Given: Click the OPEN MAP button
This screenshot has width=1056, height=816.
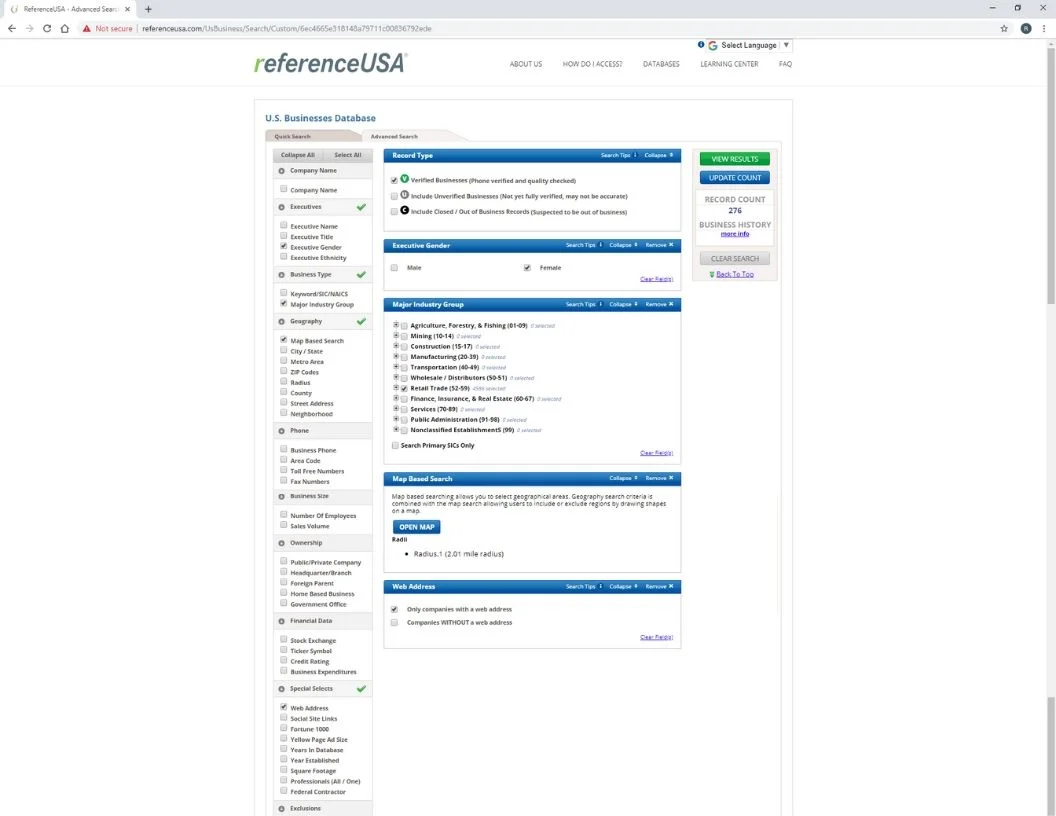Looking at the screenshot, I should (x=416, y=527).
